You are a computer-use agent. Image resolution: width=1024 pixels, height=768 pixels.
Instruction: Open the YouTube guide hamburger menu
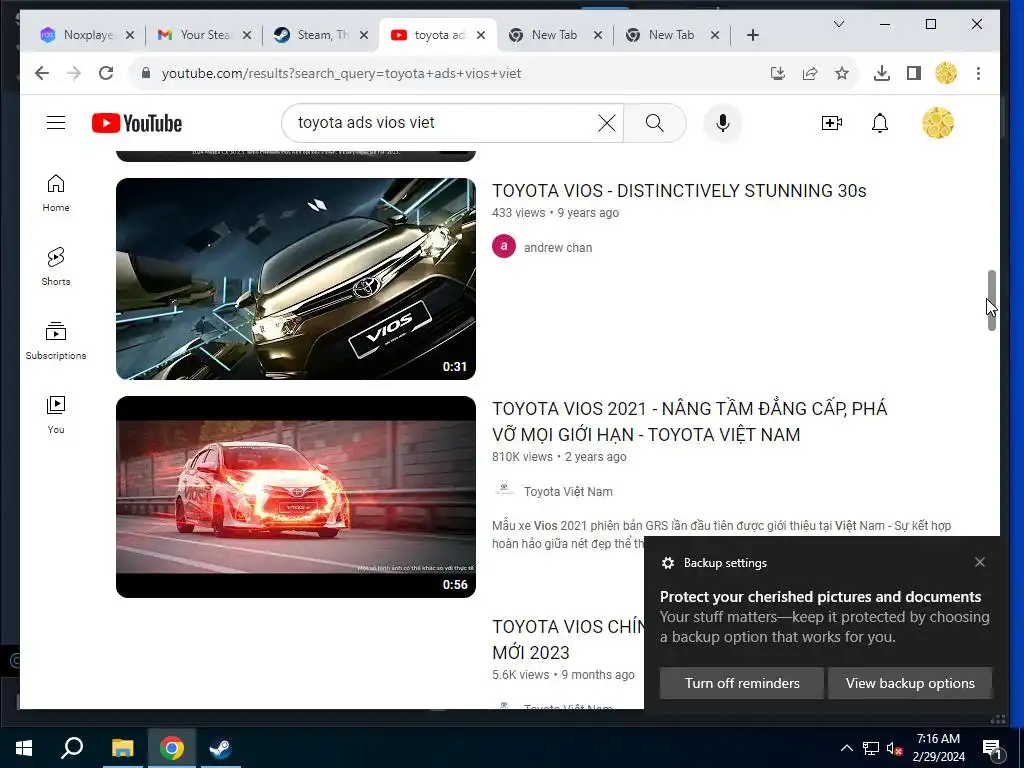pos(56,123)
